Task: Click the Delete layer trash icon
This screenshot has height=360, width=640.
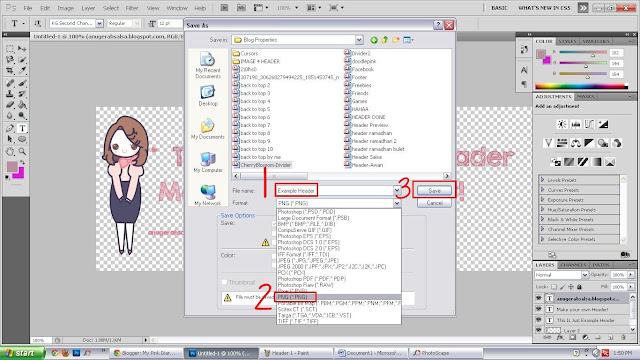Action: pos(623,338)
